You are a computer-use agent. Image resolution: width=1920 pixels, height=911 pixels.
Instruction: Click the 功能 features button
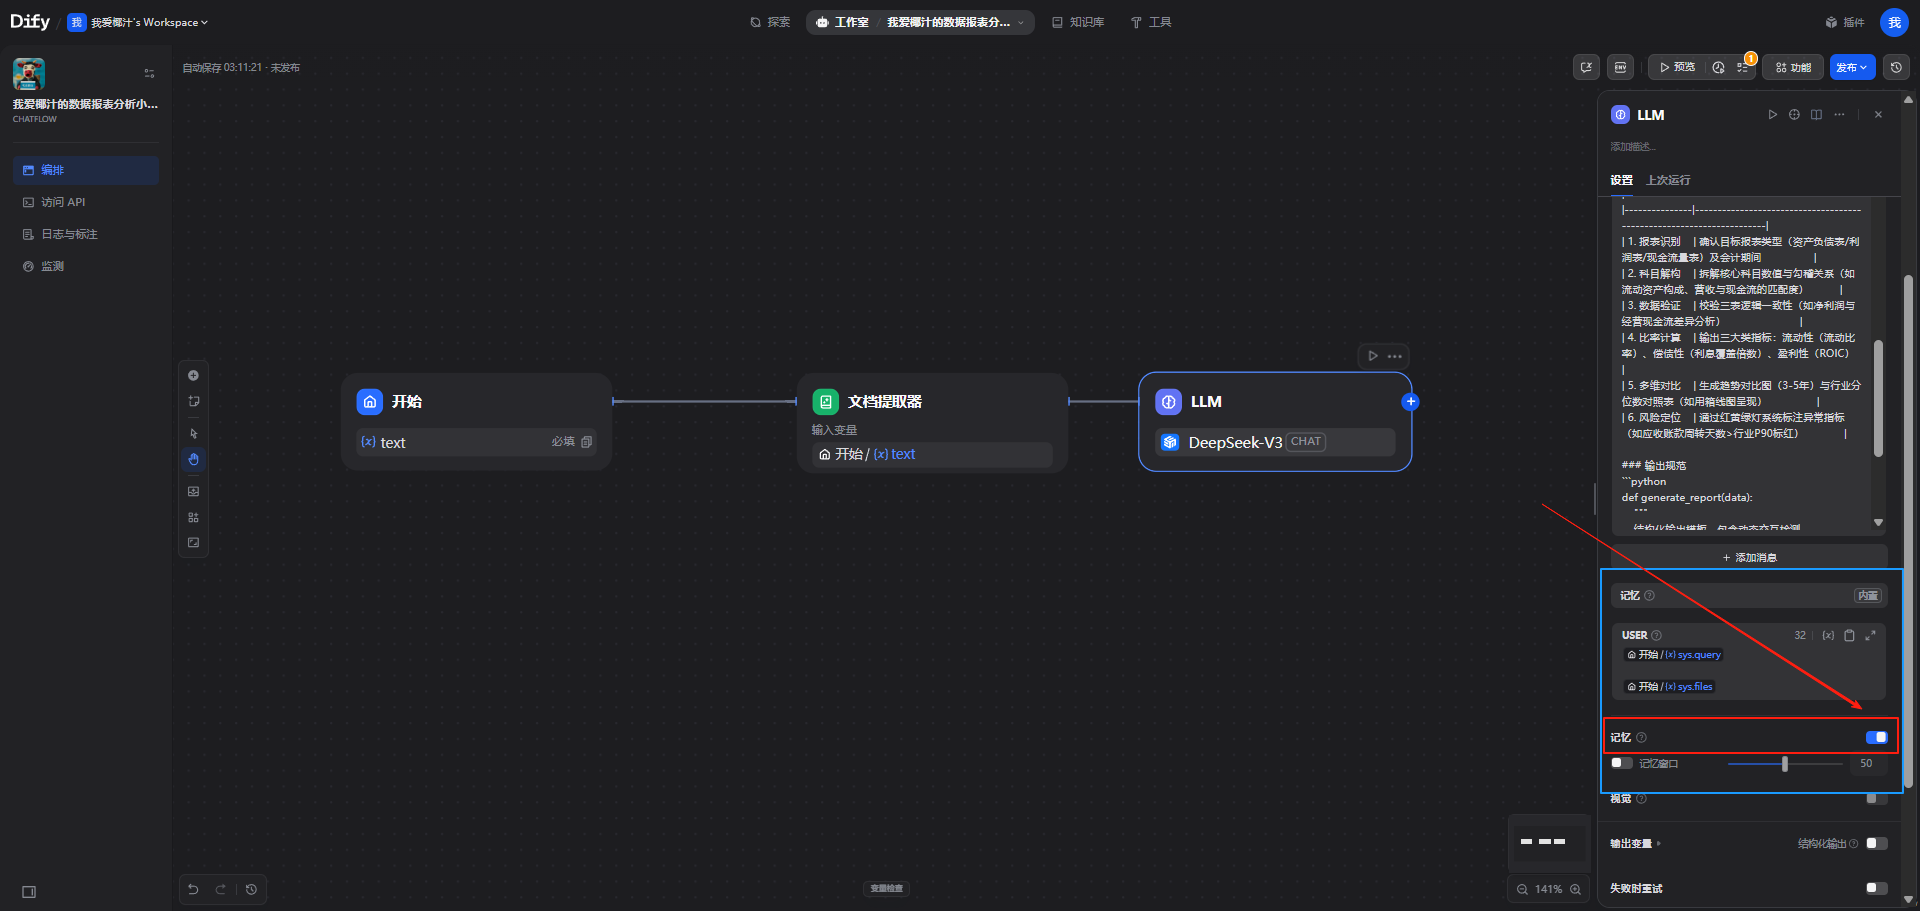coord(1793,67)
